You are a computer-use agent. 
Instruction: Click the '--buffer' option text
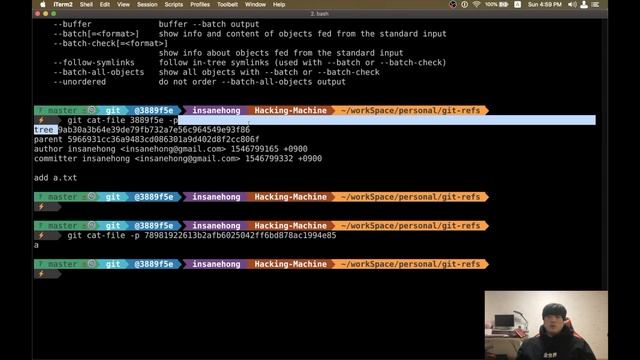72,24
